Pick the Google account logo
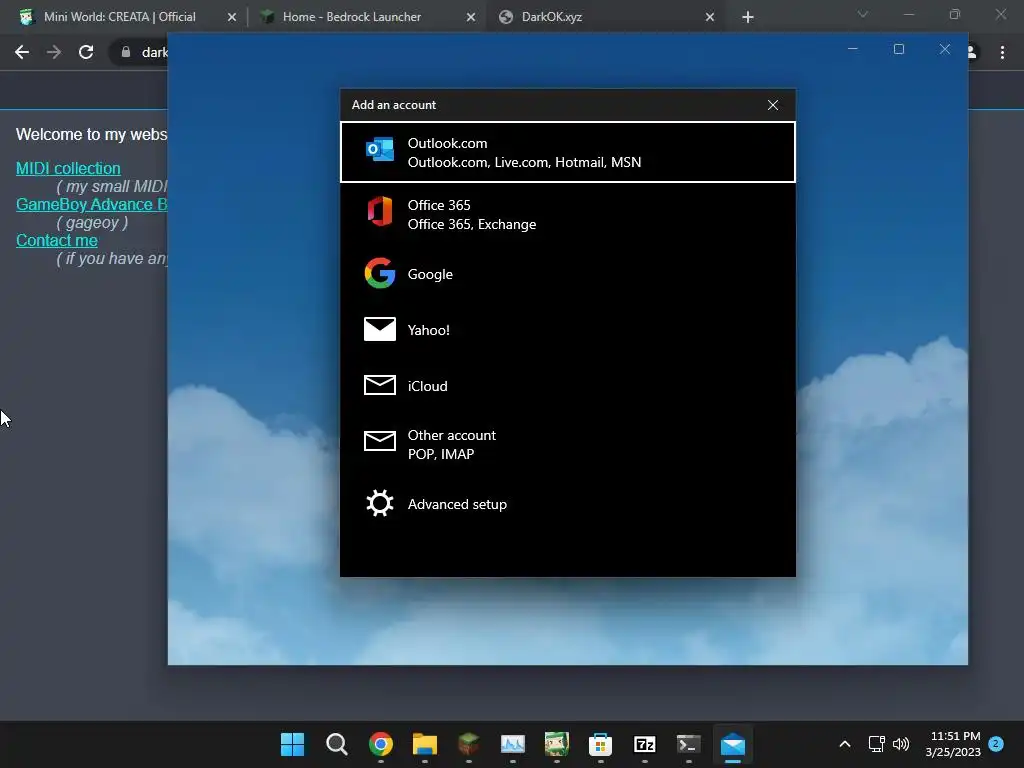The image size is (1024, 768). [x=379, y=273]
